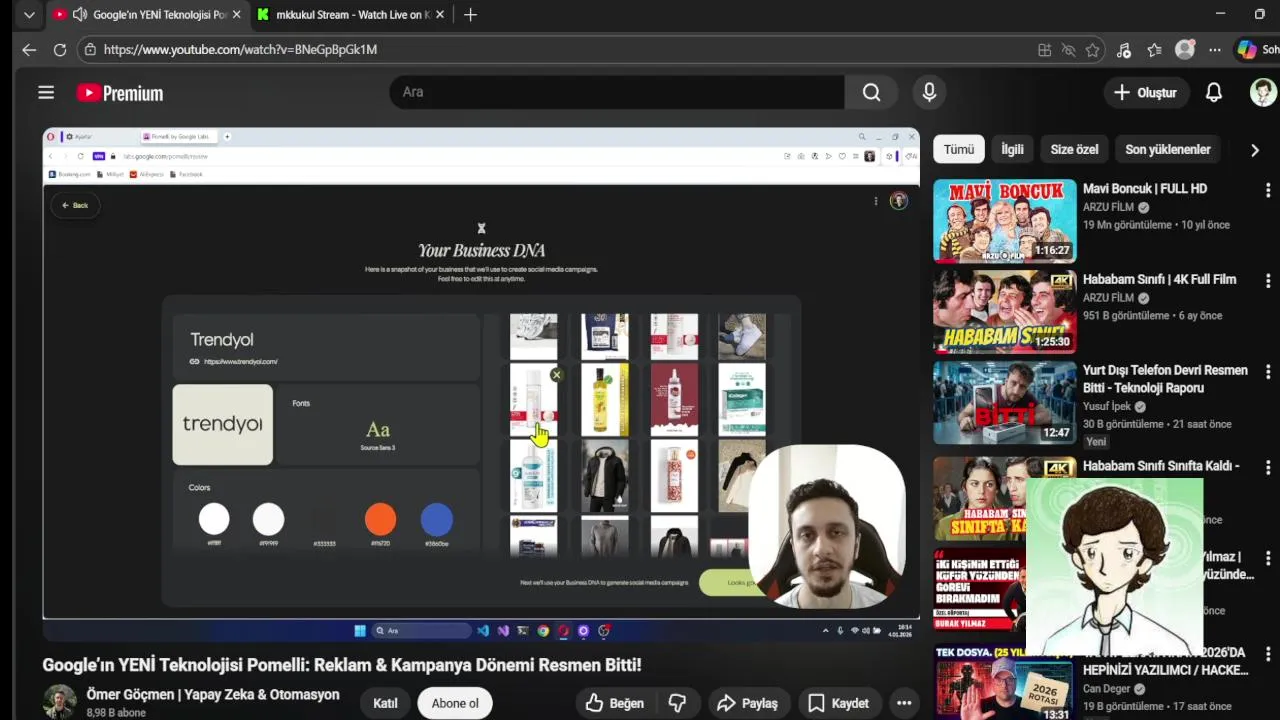Open Copilot sidebar icon
1280x720 pixels.
pyautogui.click(x=1246, y=49)
